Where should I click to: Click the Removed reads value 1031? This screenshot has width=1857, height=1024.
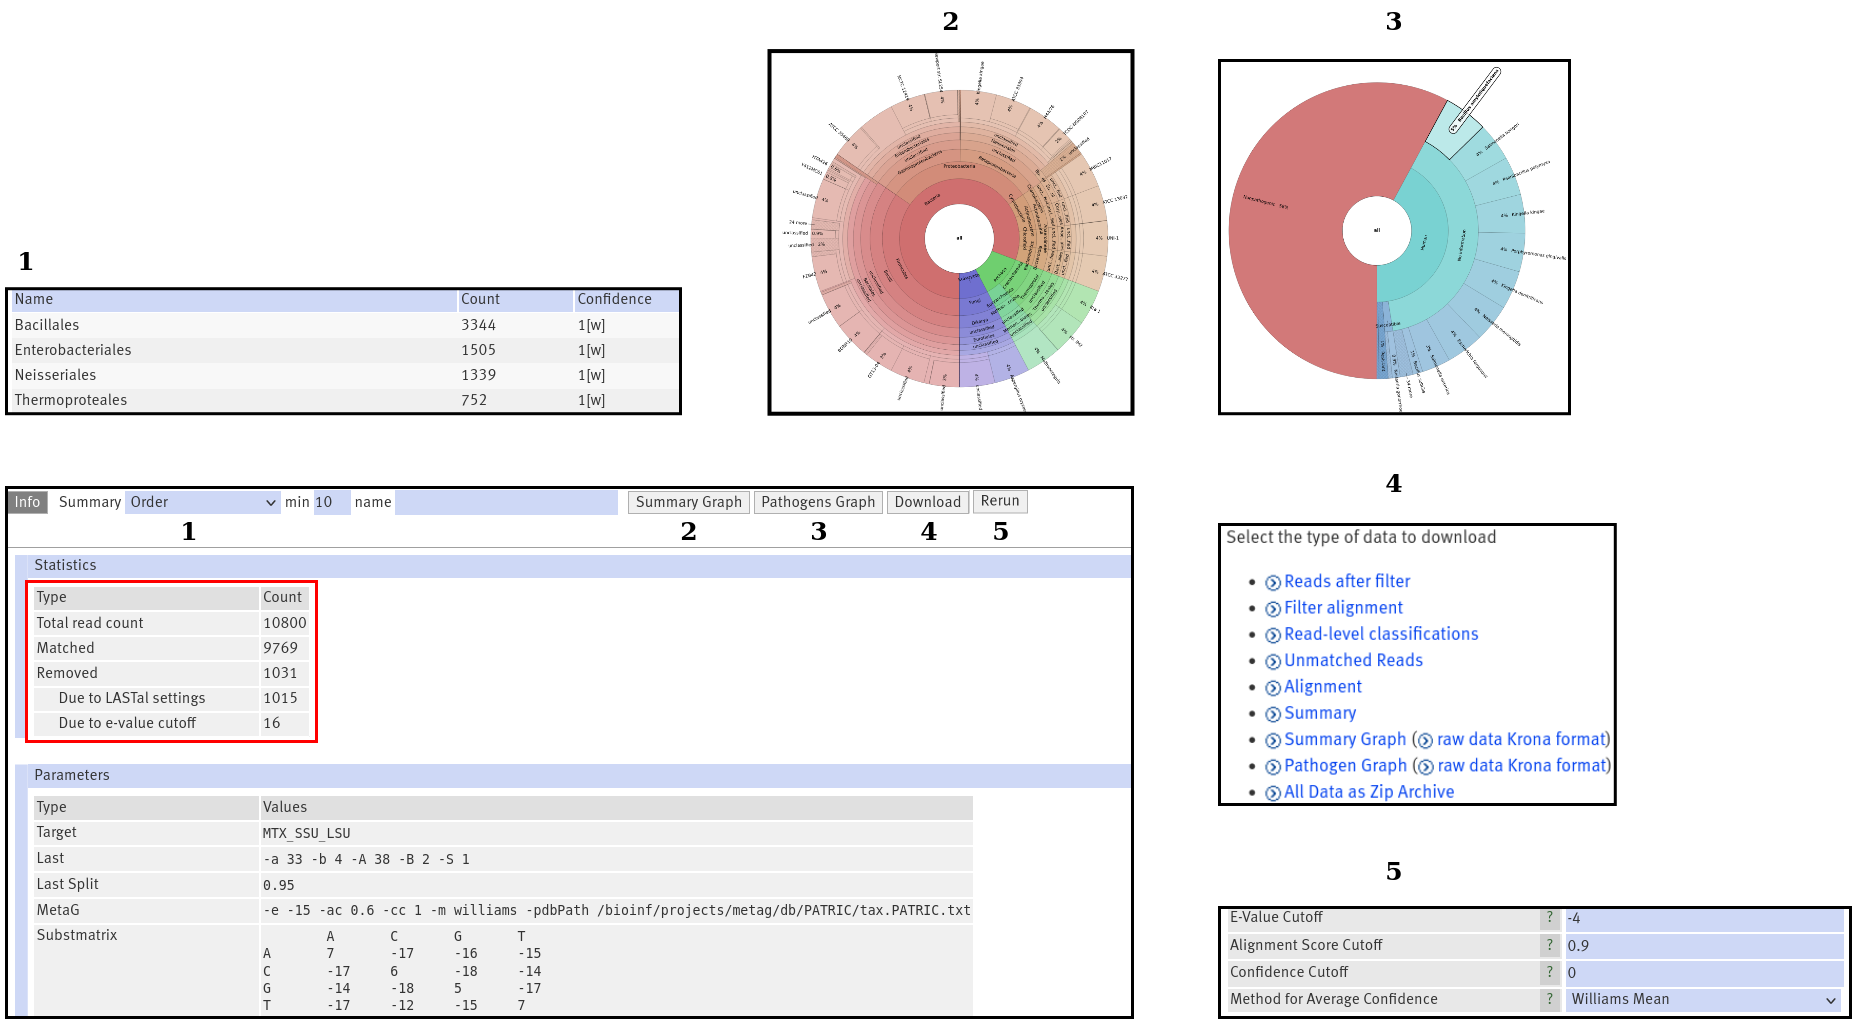point(280,673)
